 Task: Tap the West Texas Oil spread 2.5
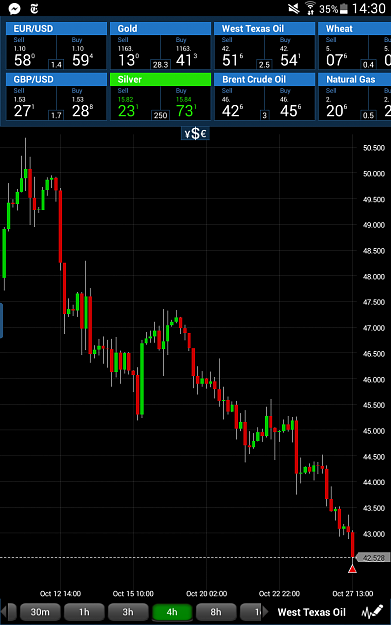[x=264, y=64]
